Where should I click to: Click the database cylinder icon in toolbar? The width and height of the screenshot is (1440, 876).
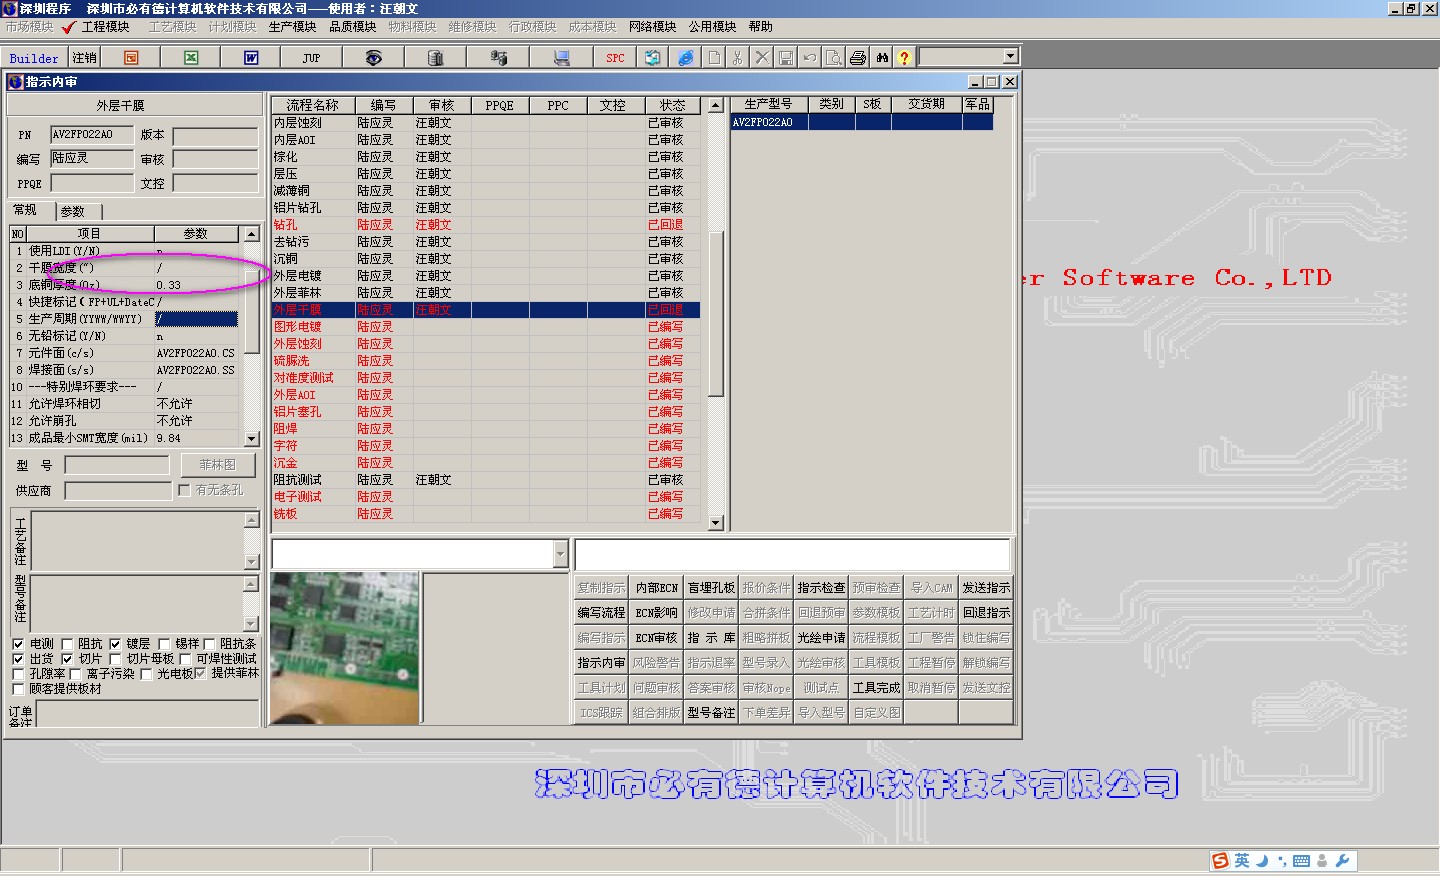point(435,58)
